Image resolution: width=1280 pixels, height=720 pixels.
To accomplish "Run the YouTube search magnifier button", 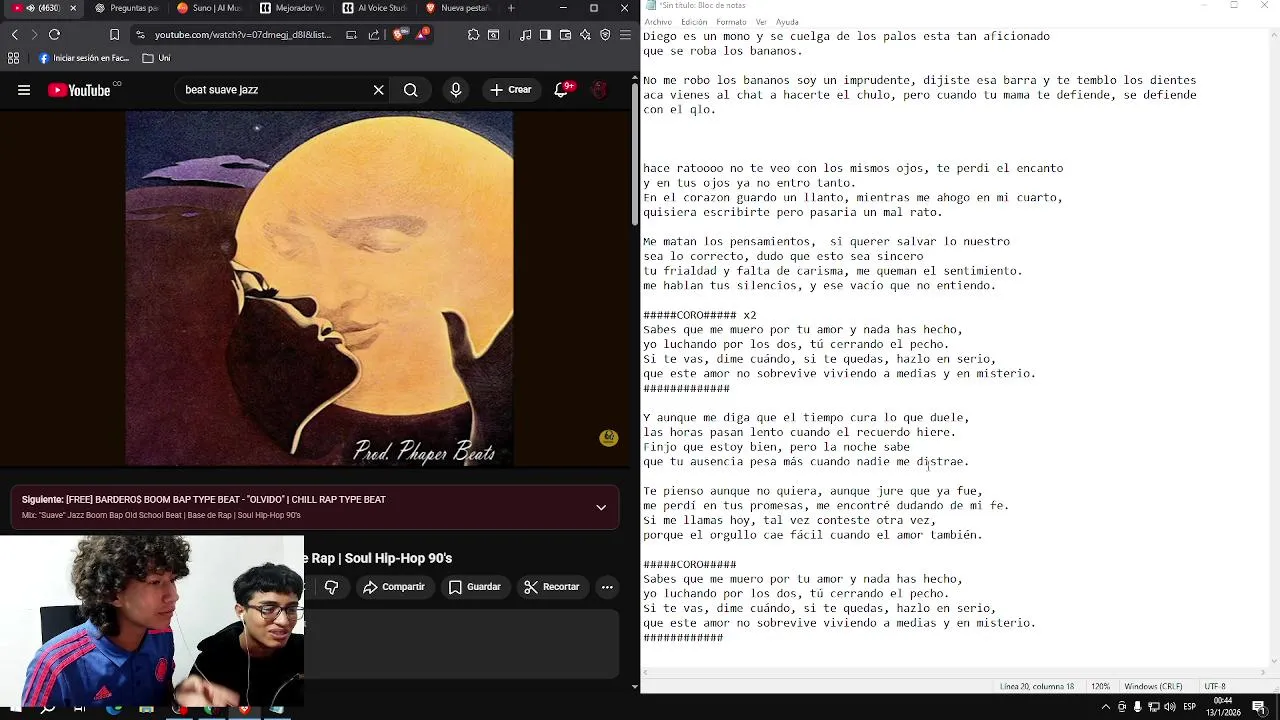I will [x=411, y=90].
